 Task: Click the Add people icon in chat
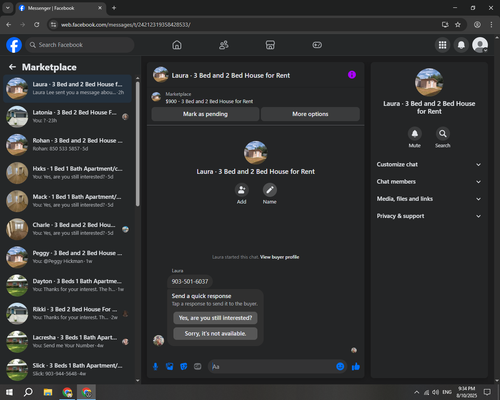click(241, 190)
